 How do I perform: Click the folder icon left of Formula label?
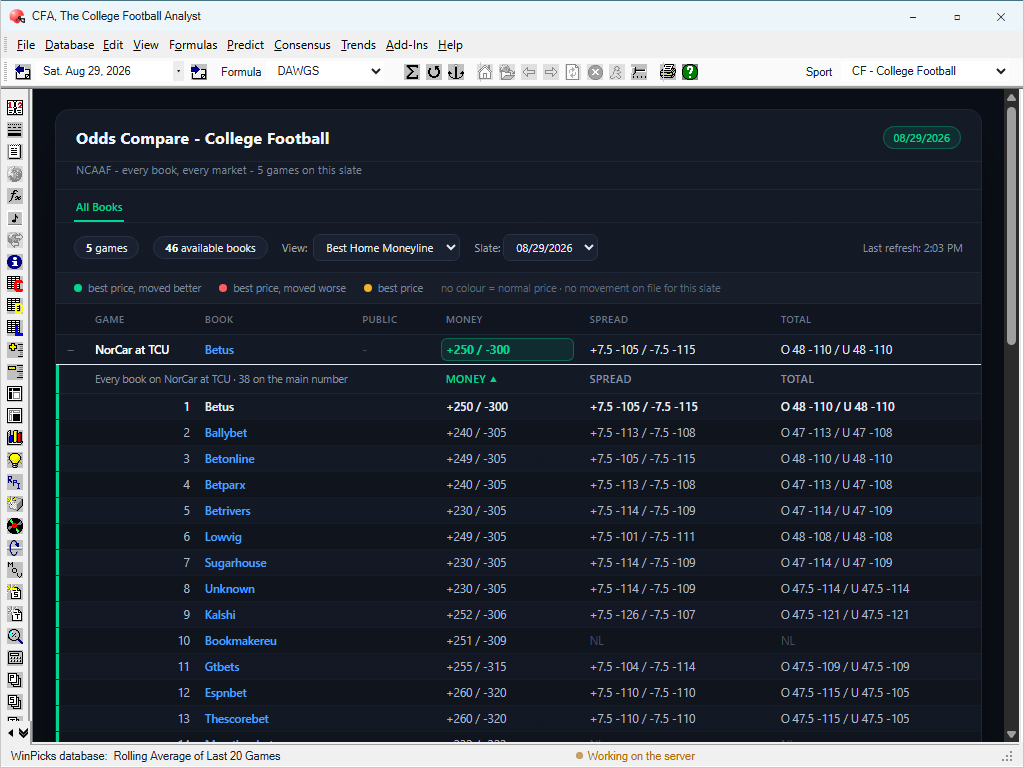[x=199, y=72]
